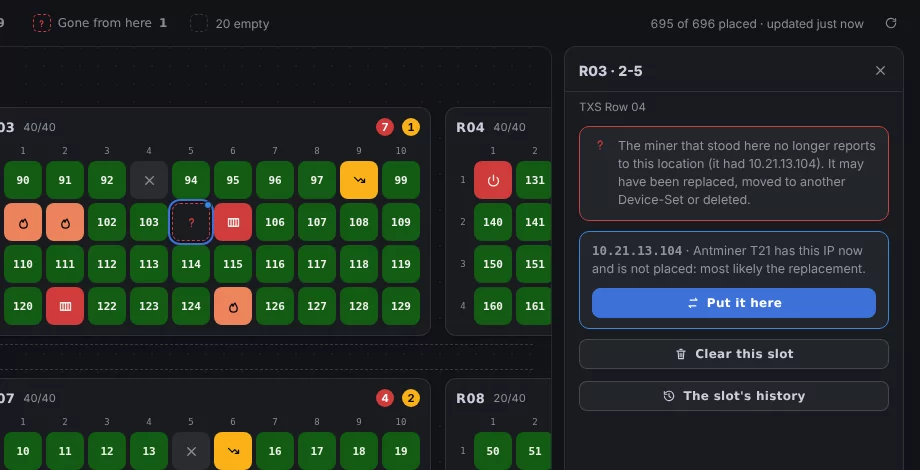Refresh the placement data with reload icon

(891, 23)
